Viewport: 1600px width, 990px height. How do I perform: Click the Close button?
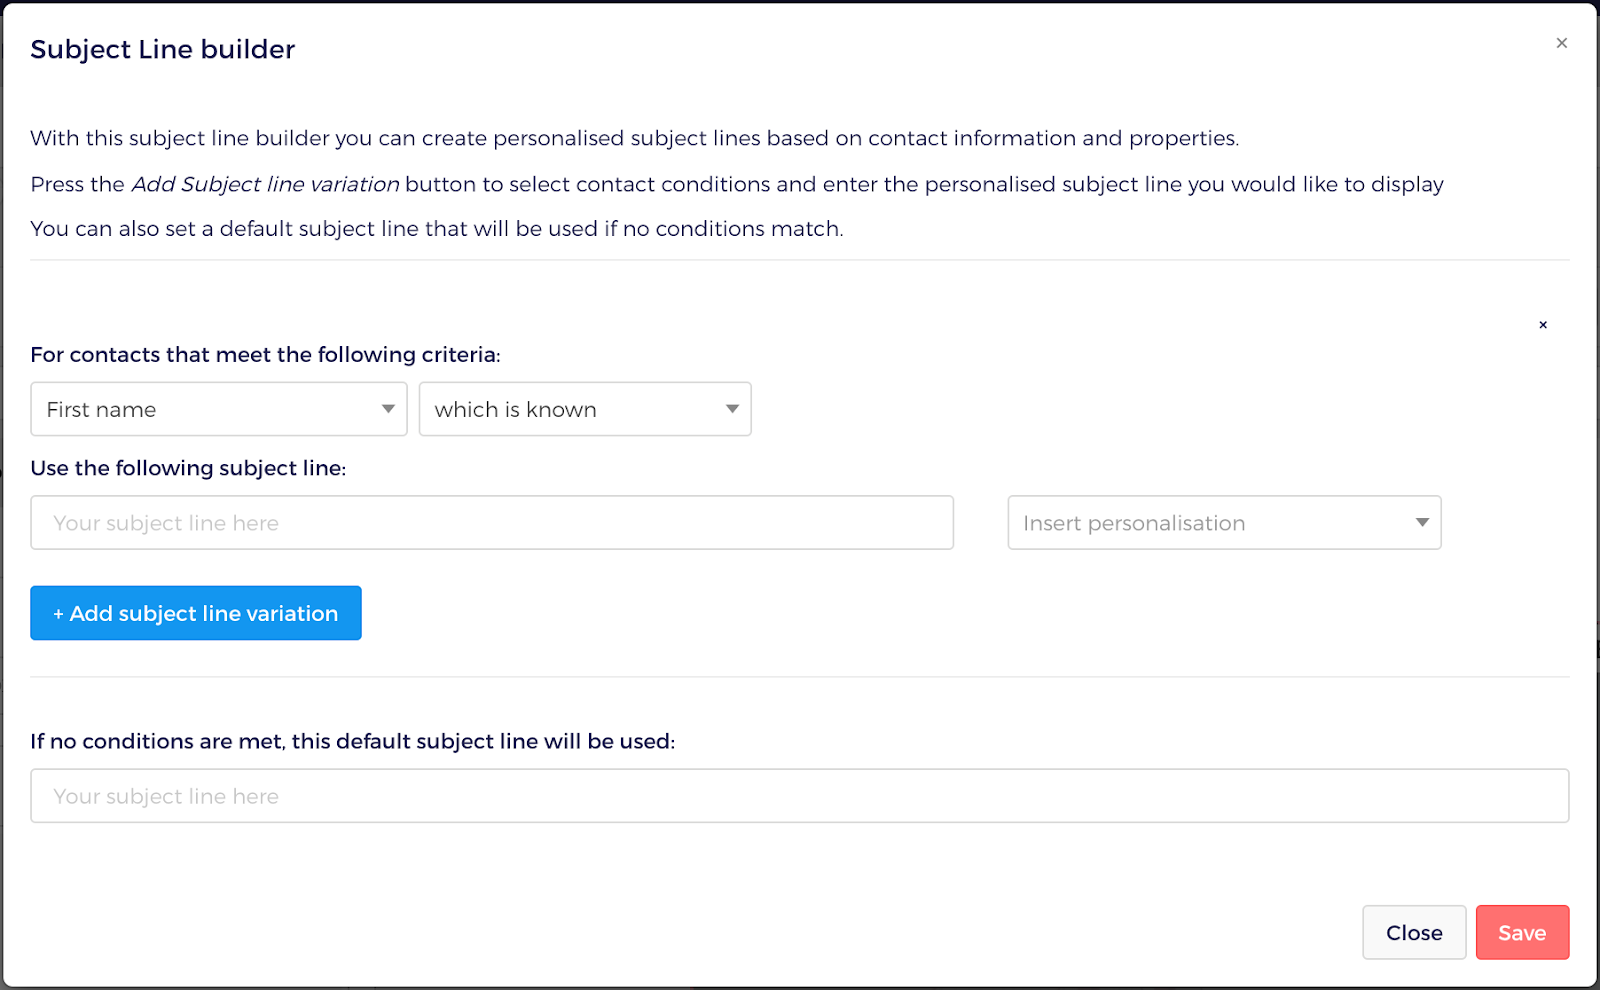[1413, 932]
